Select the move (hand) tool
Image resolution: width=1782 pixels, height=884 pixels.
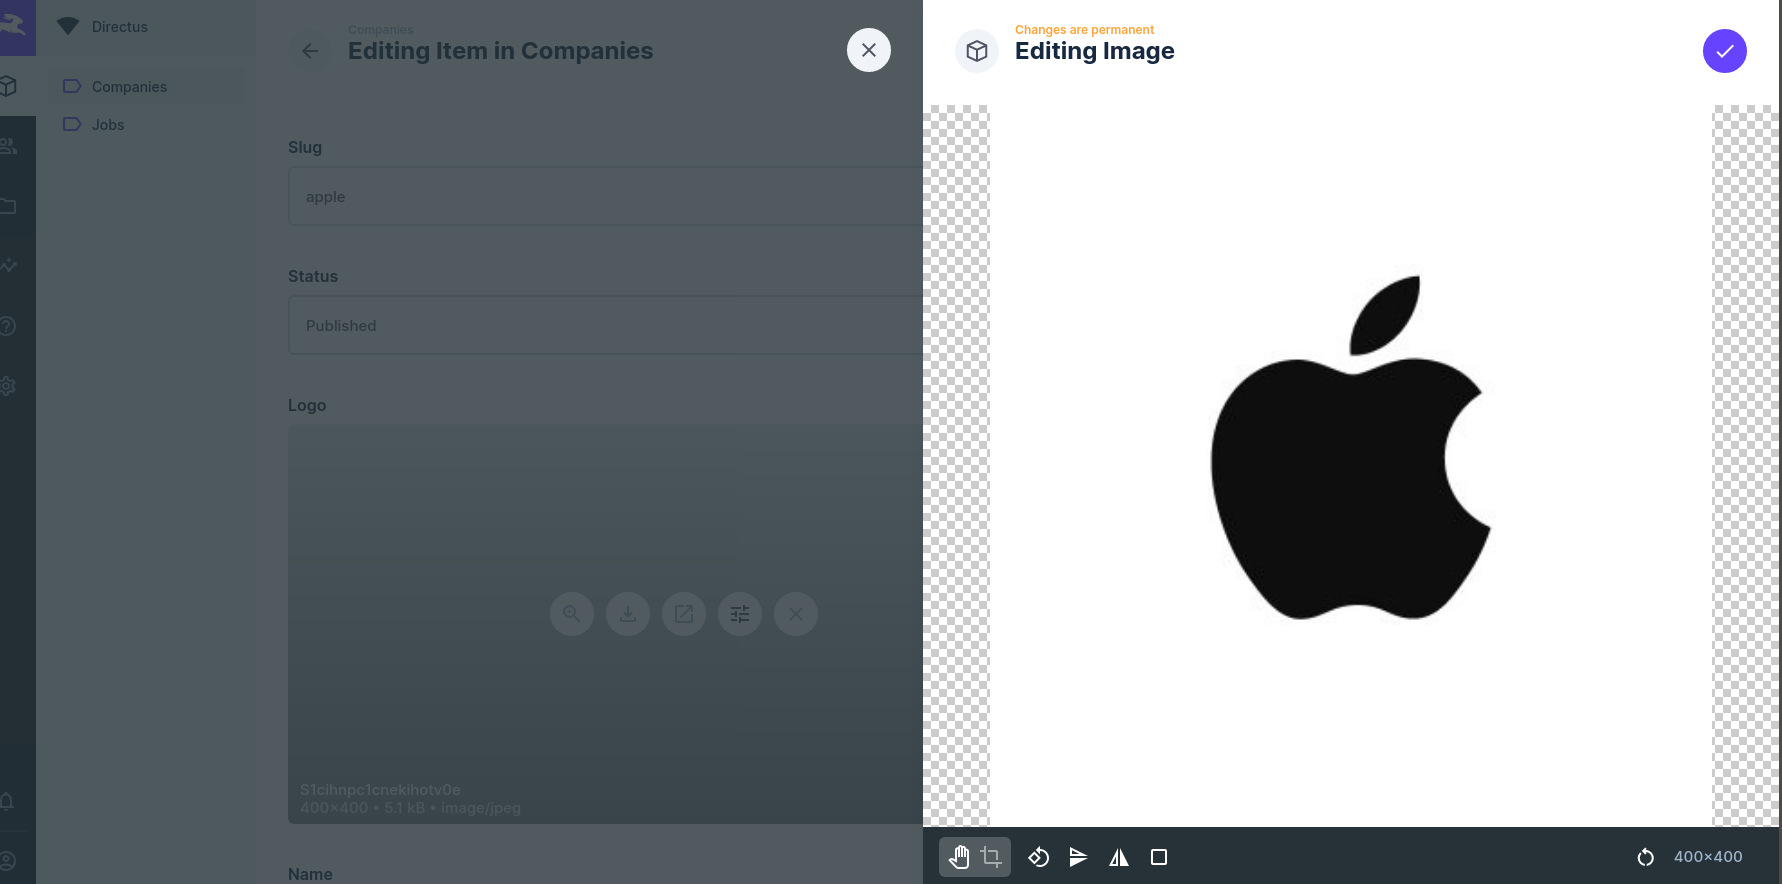959,857
